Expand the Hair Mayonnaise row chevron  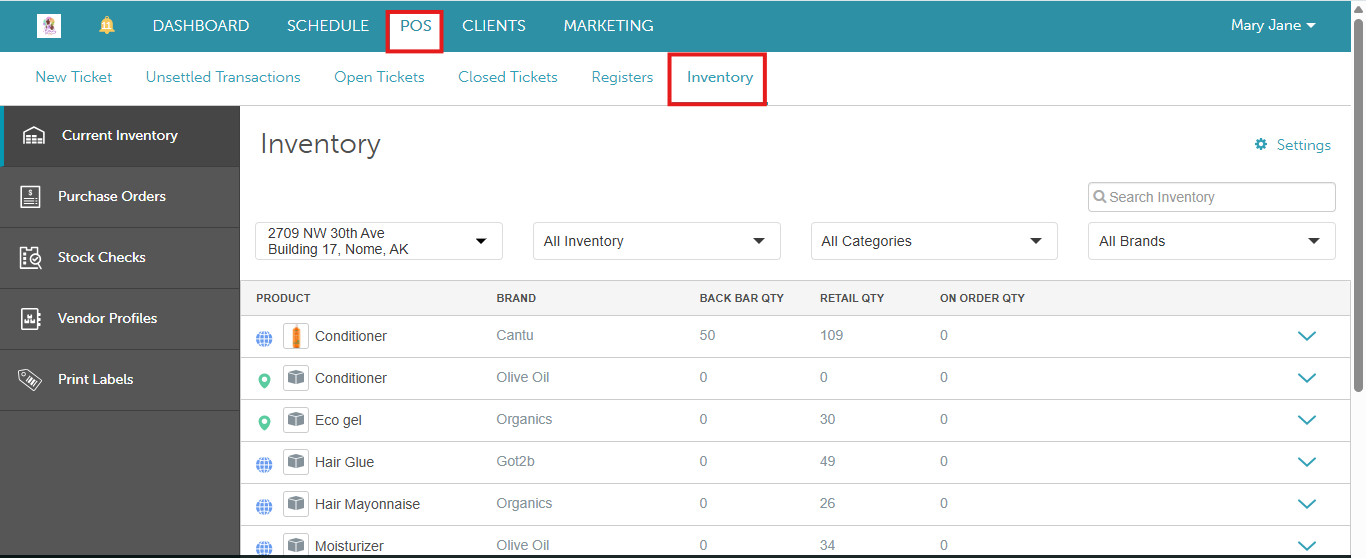pos(1306,504)
